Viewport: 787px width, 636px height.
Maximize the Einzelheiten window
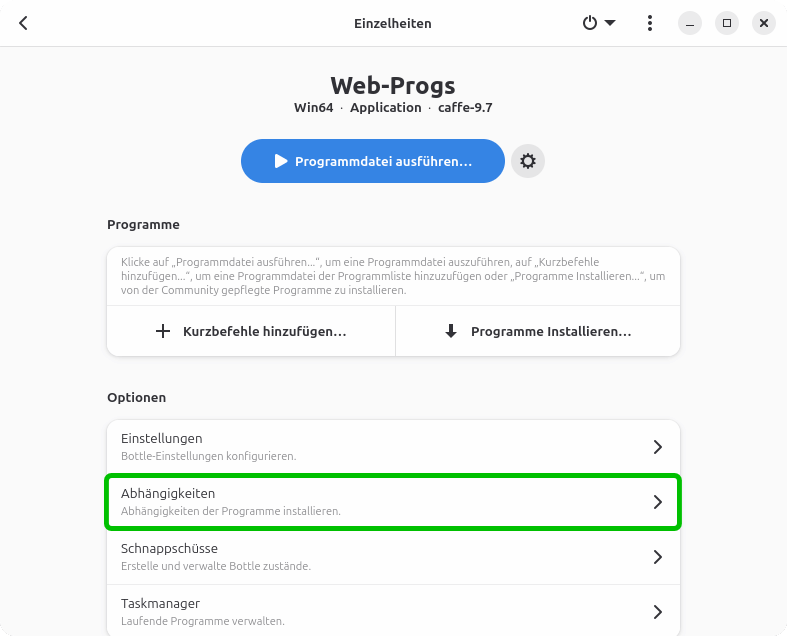727,23
